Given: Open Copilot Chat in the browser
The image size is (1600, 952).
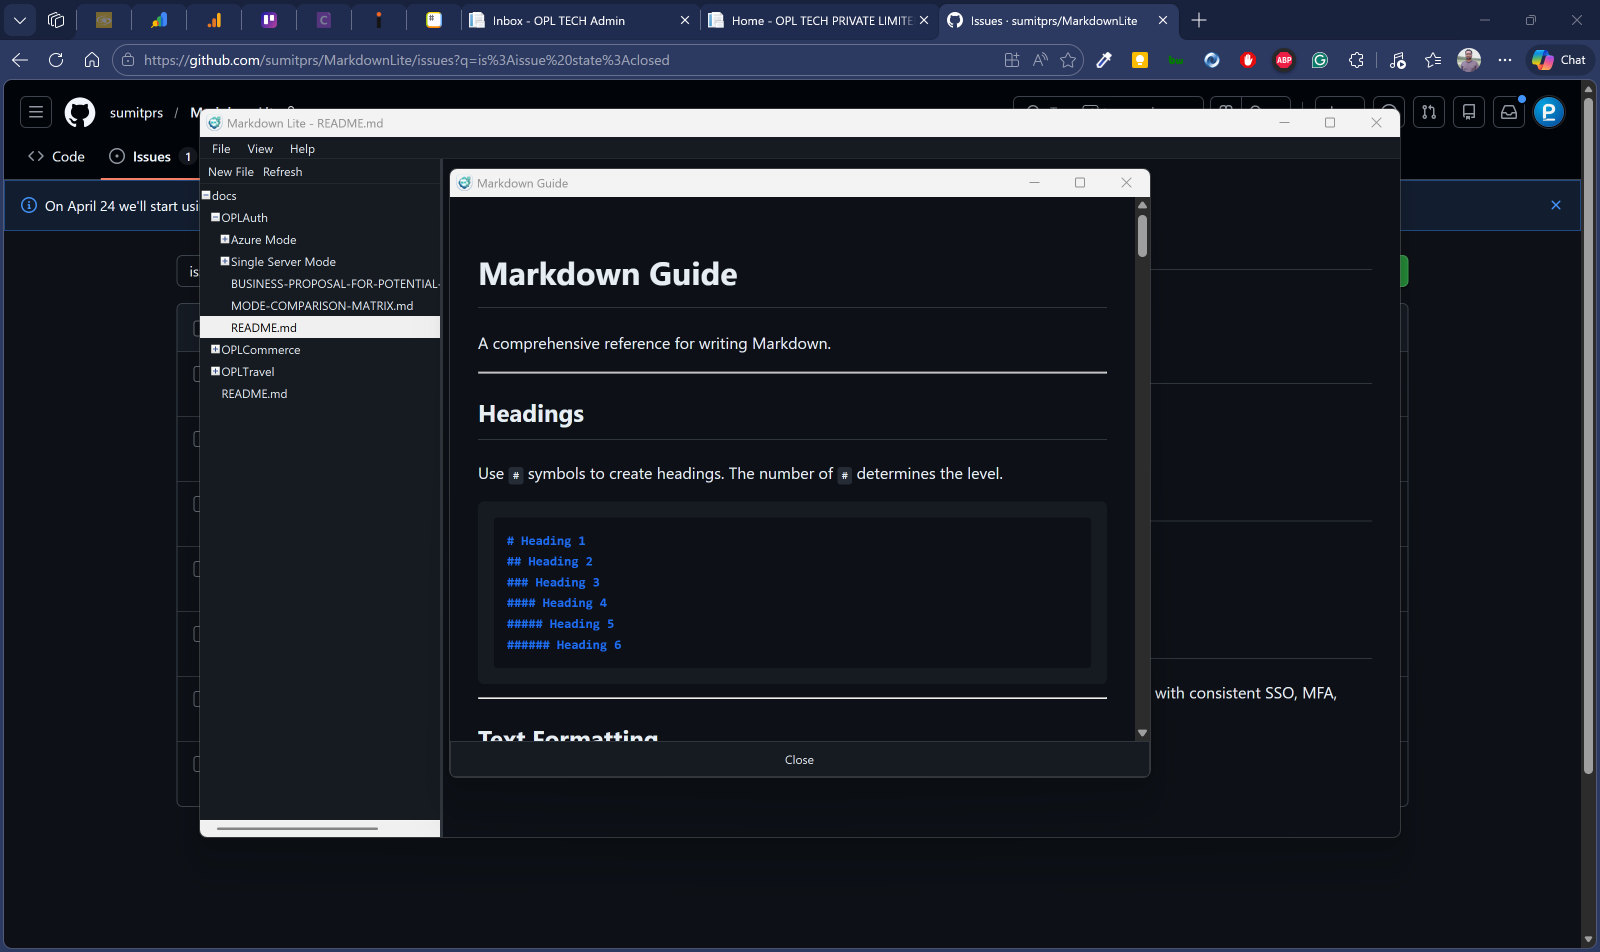Looking at the screenshot, I should pos(1557,60).
